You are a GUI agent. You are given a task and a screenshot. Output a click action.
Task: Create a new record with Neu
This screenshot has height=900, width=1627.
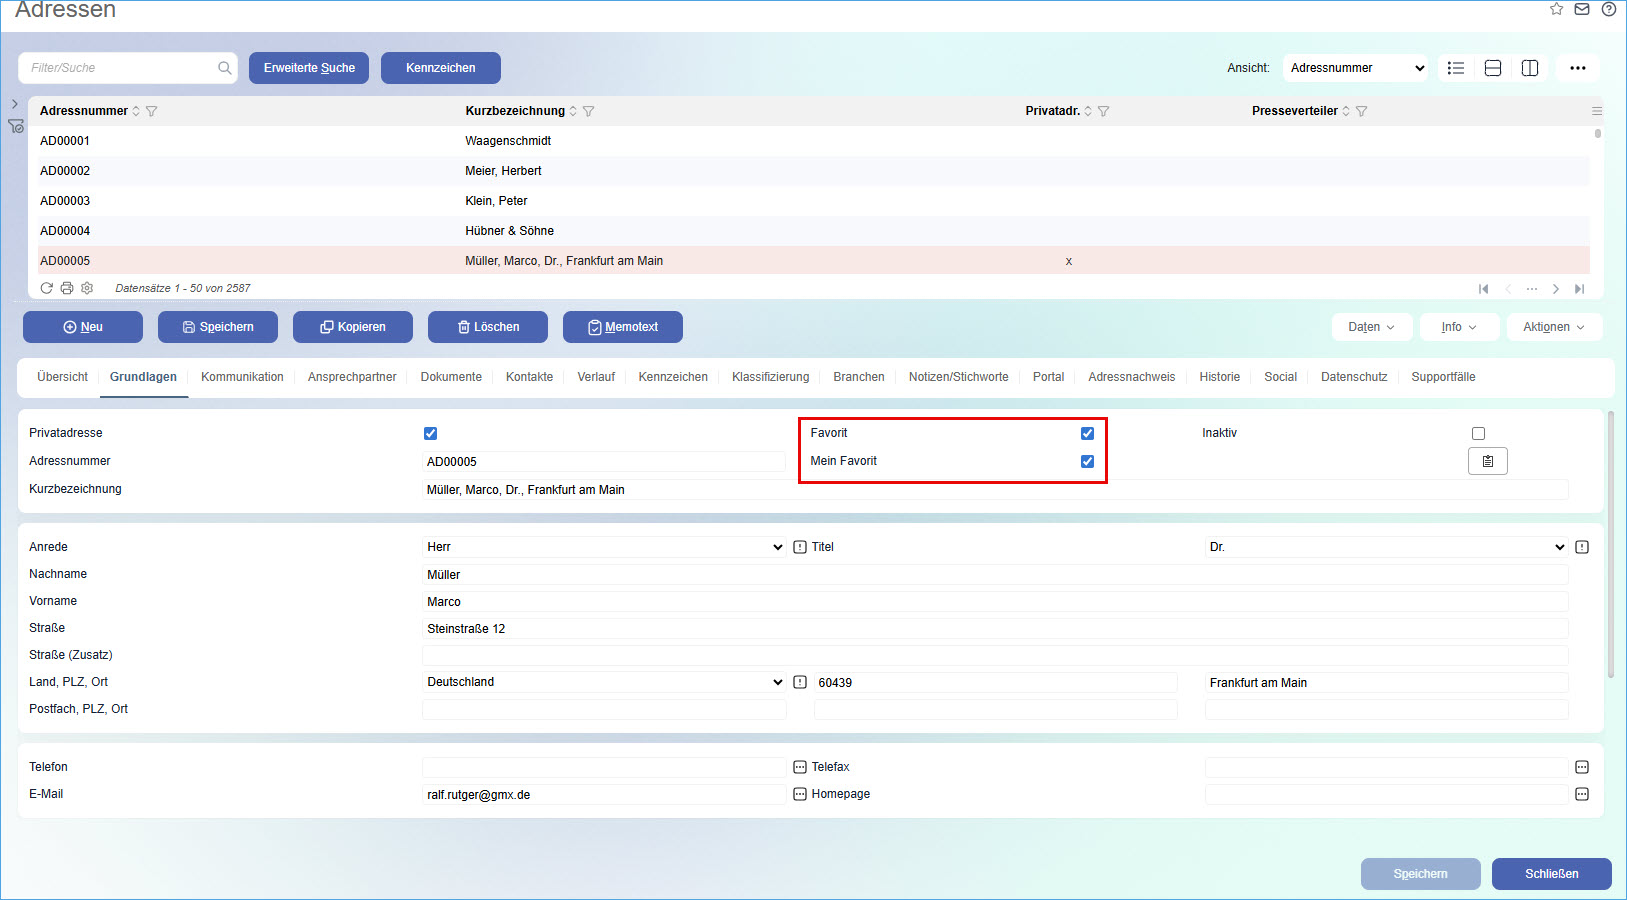point(83,327)
